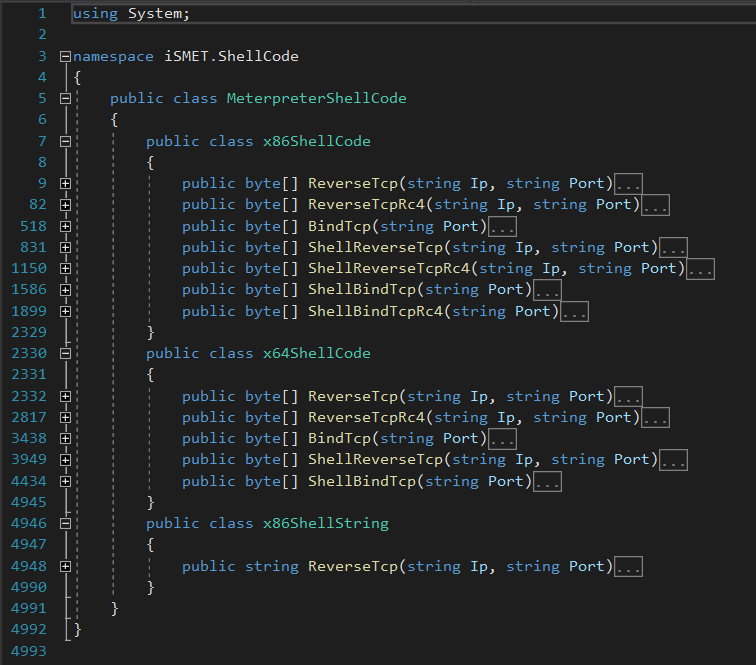756x665 pixels.
Task: Click line number 2329 in the margin
Action: point(29,332)
